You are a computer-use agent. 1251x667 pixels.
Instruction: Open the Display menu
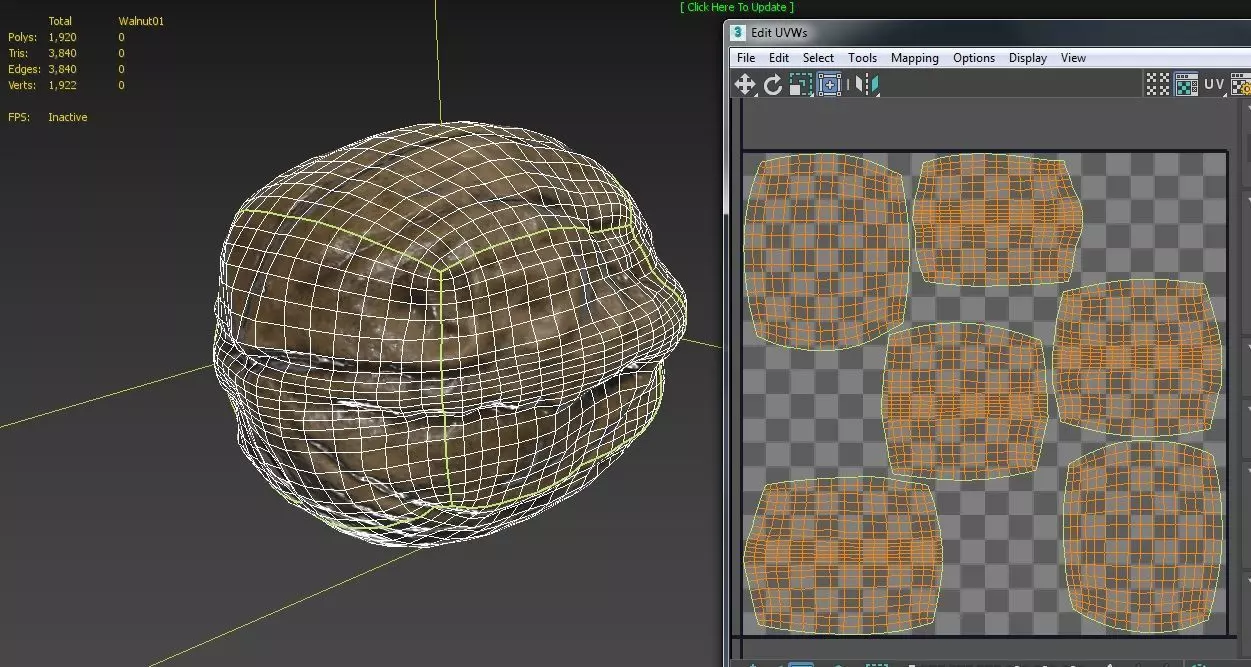tap(1028, 58)
